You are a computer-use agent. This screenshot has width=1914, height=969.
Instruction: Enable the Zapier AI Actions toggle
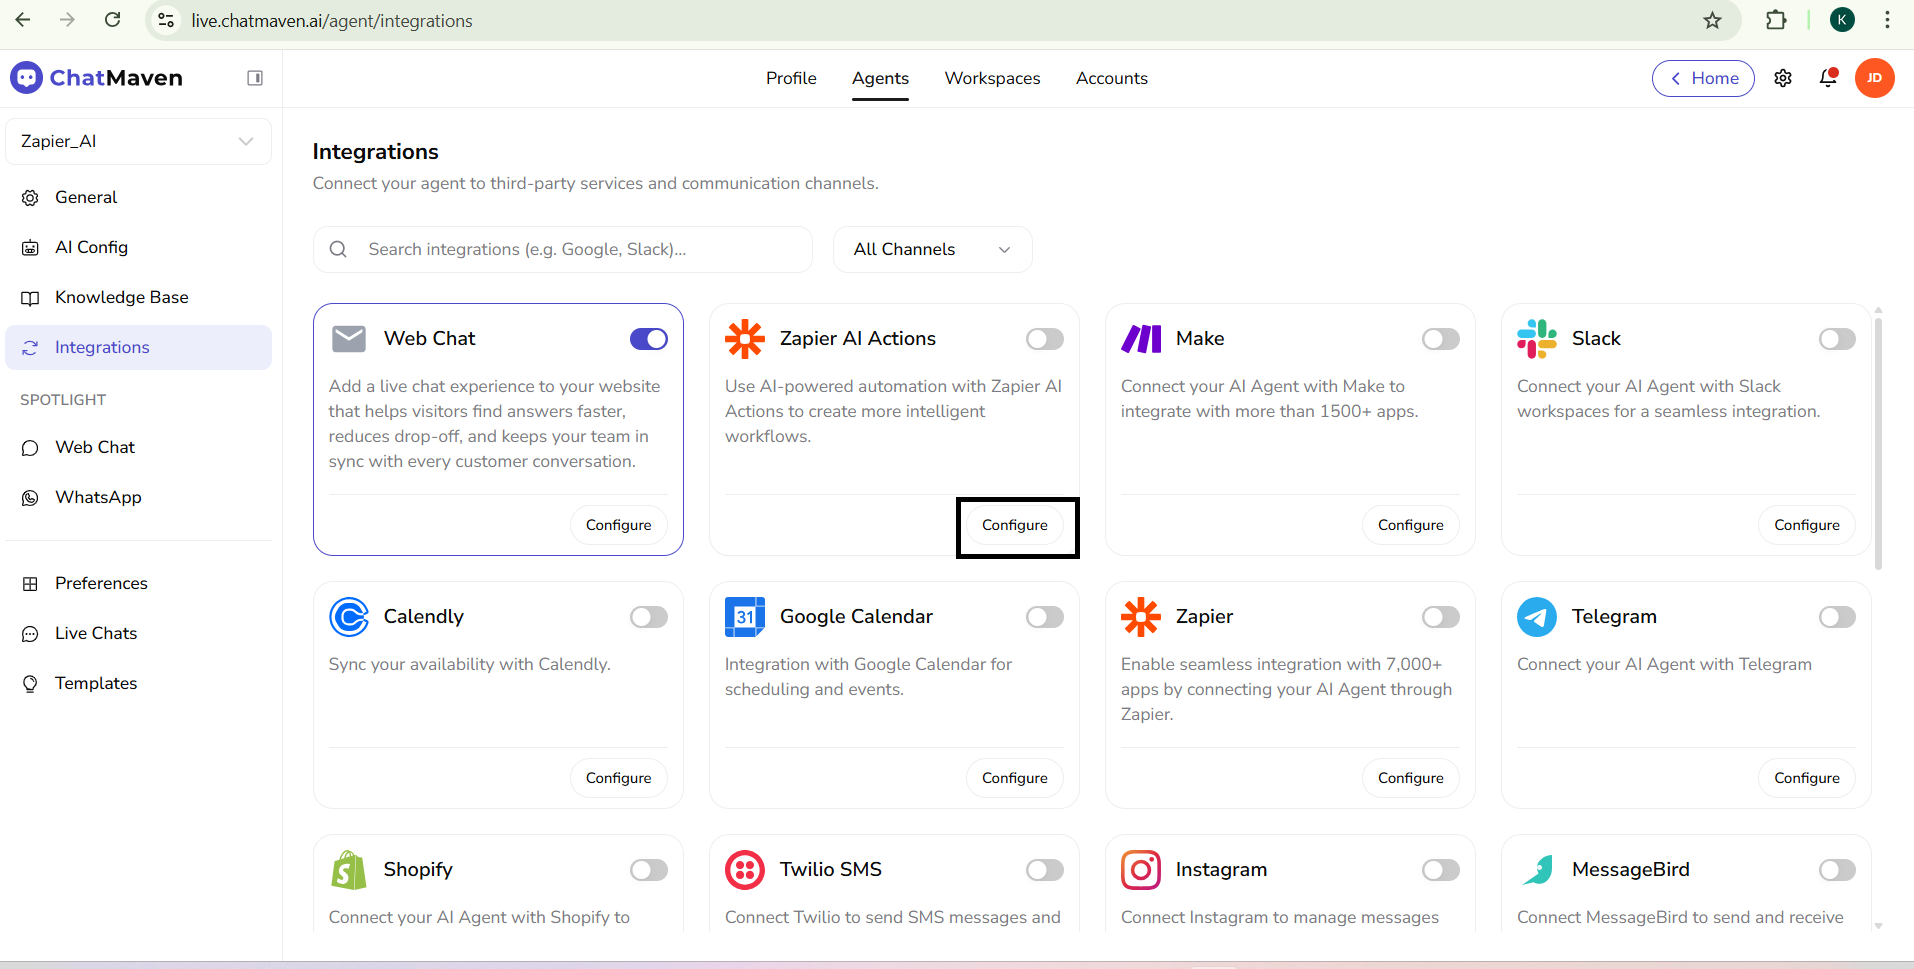point(1044,339)
